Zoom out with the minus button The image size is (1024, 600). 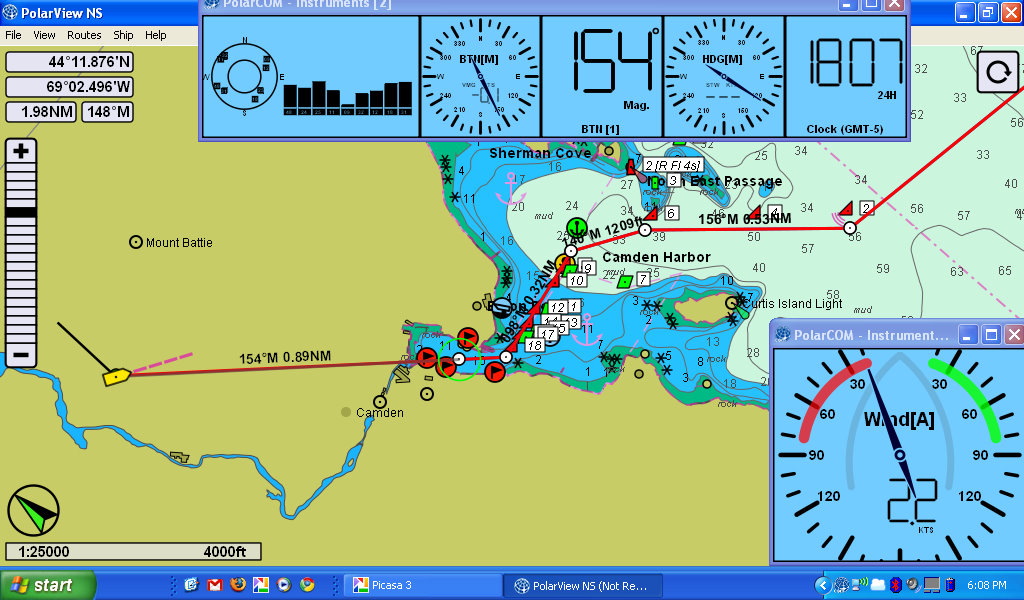tap(20, 355)
